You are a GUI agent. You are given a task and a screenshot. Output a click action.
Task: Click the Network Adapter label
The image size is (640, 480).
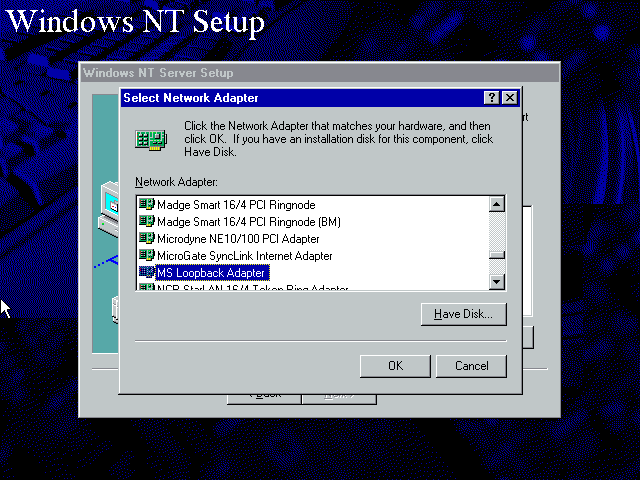tap(176, 182)
